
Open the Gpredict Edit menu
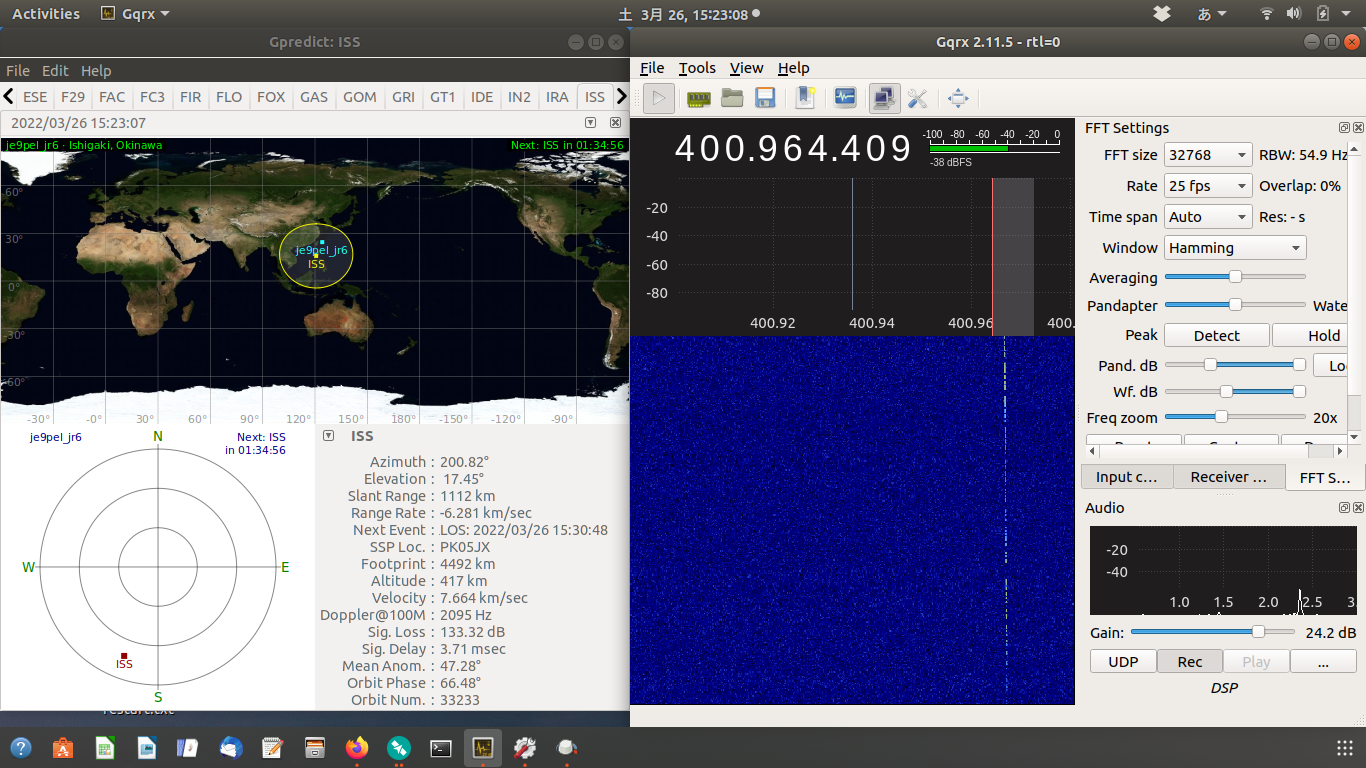pos(55,71)
